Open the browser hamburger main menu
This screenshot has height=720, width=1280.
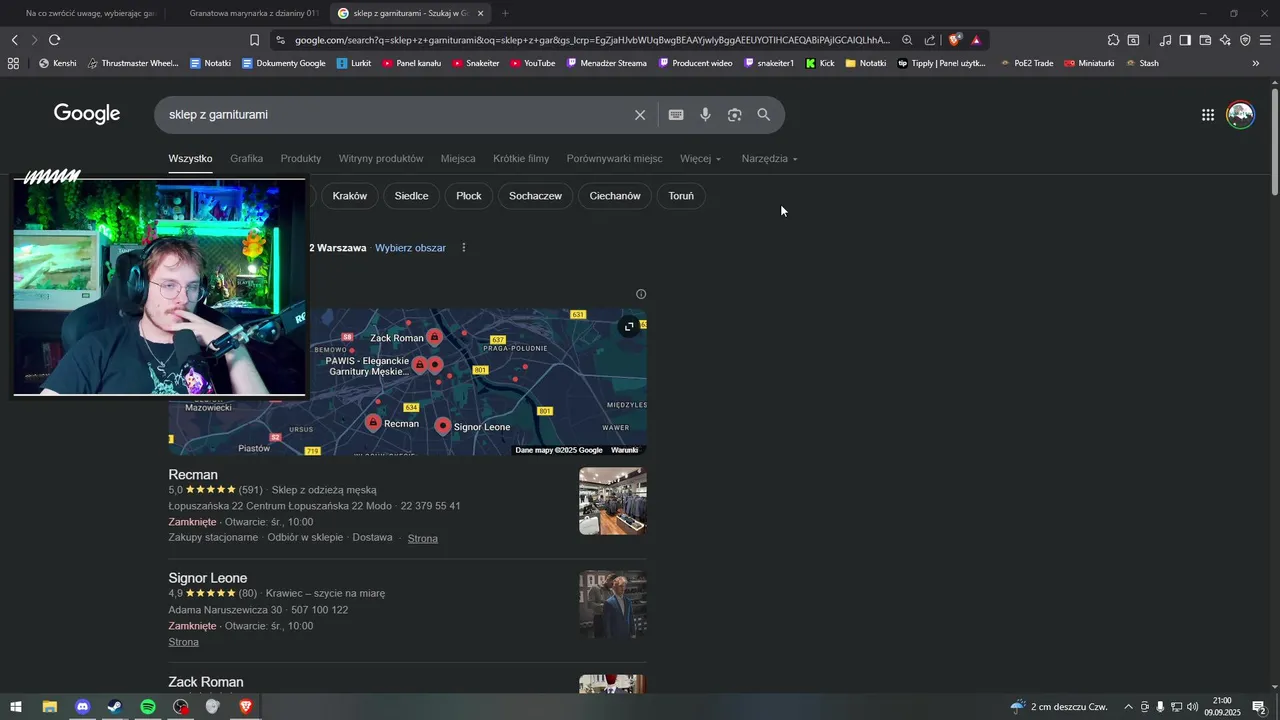[x=1265, y=40]
